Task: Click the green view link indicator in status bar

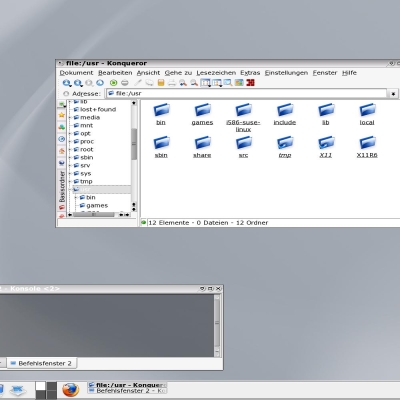Action: pos(144,222)
